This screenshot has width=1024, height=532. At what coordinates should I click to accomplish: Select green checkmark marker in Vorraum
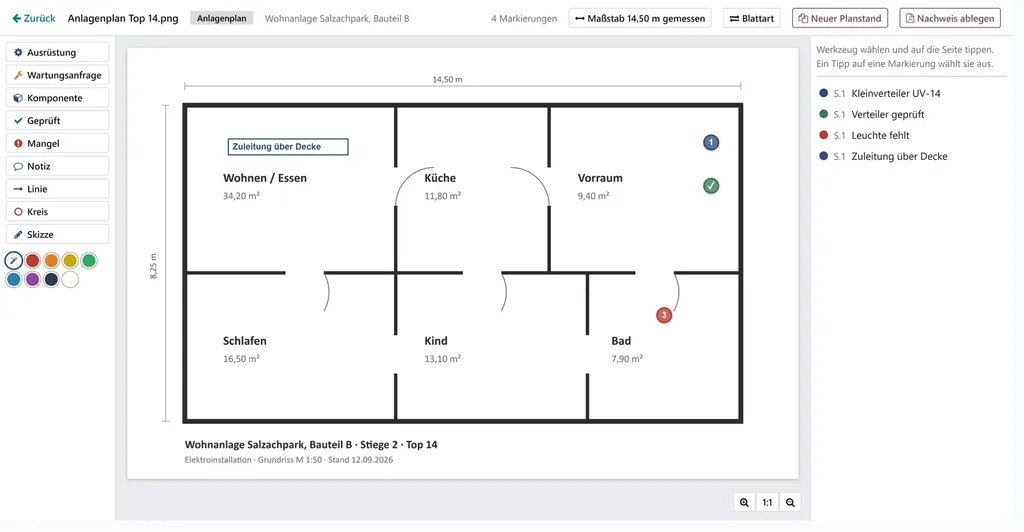(x=711, y=186)
